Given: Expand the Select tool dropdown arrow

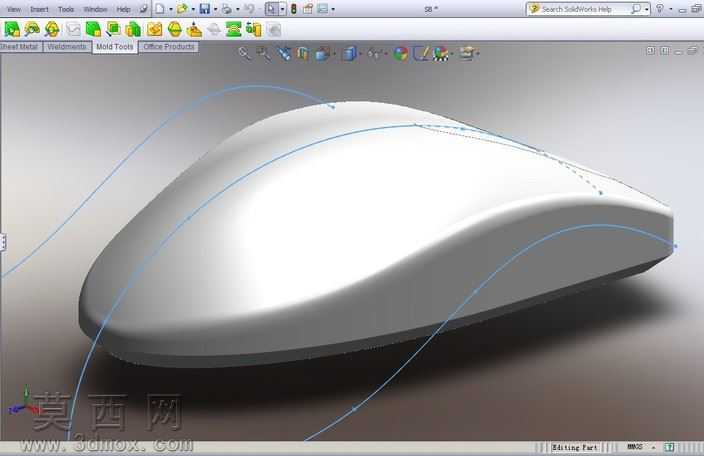Looking at the screenshot, I should (x=282, y=9).
